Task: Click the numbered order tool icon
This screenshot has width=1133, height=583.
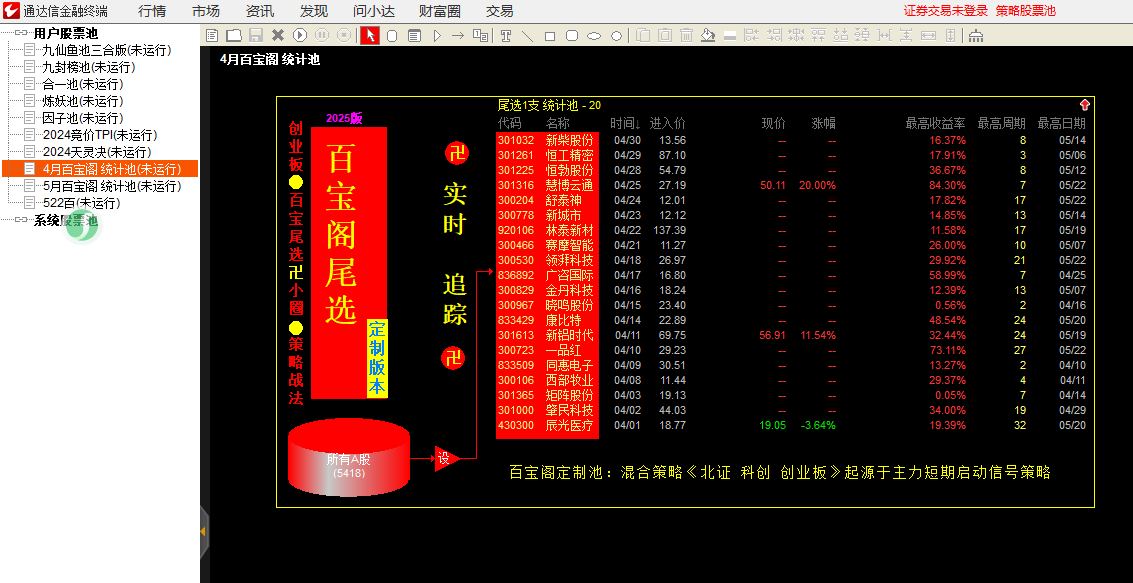Action: click(480, 35)
